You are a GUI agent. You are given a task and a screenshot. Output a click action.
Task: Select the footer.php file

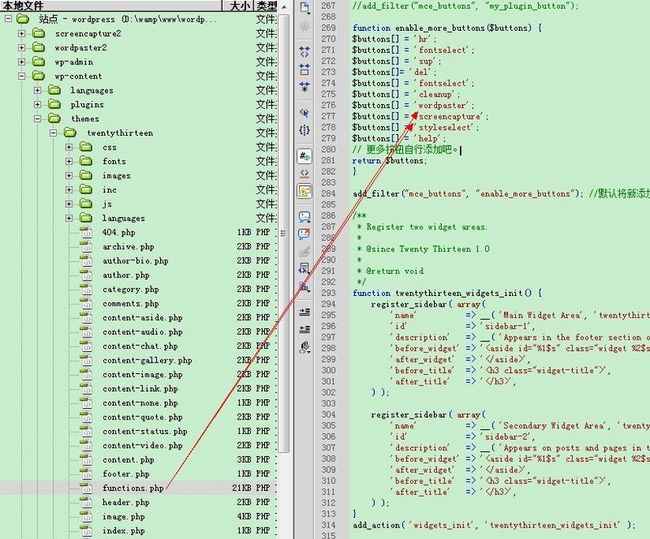tap(126, 474)
